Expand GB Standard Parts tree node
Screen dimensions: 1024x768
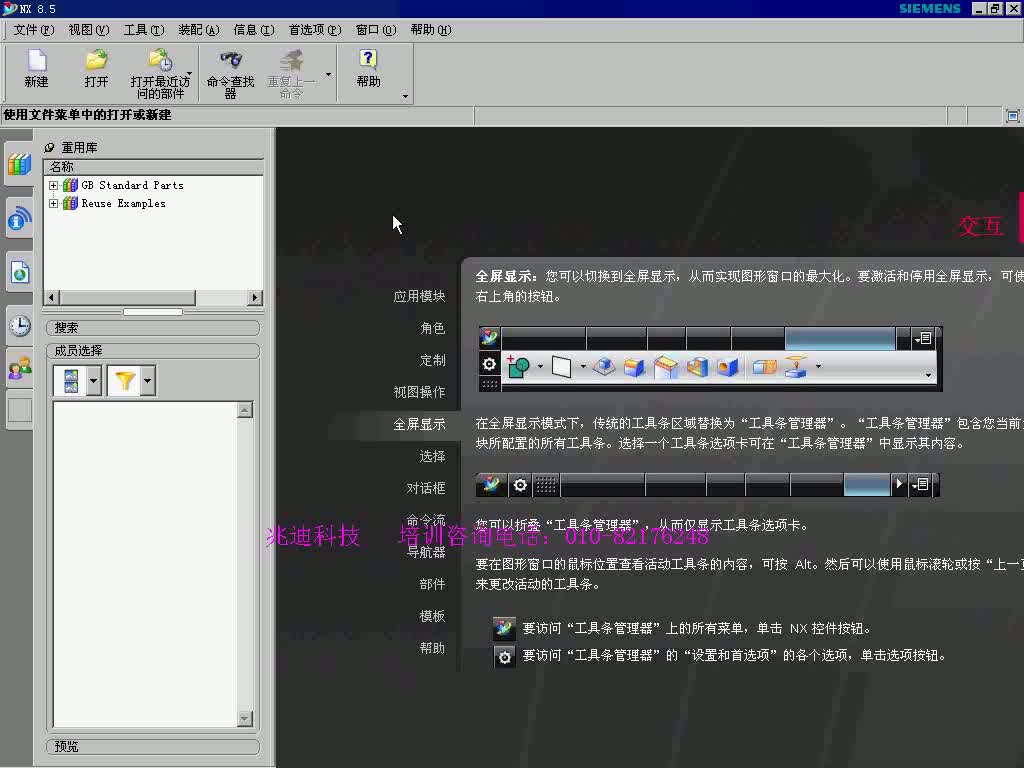click(x=54, y=185)
